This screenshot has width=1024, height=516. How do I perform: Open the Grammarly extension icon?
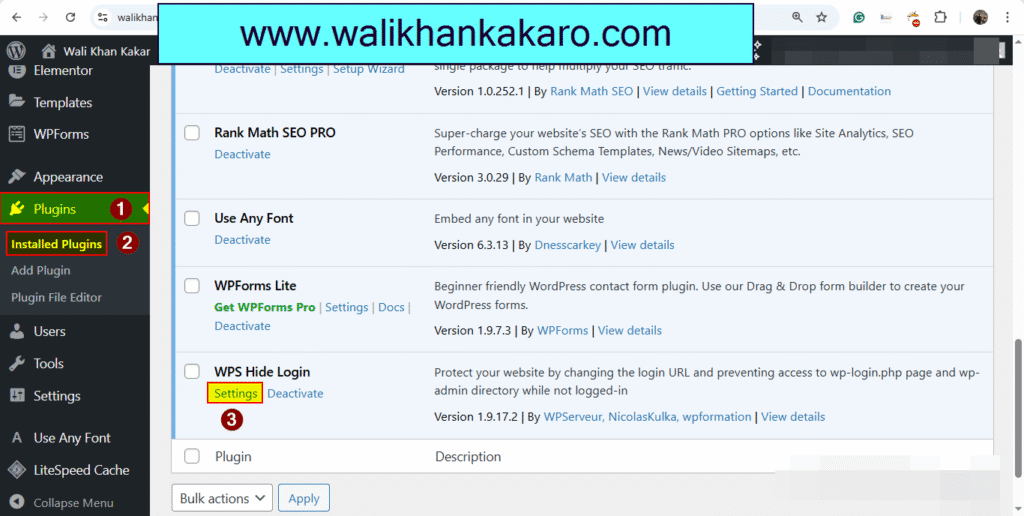click(859, 18)
